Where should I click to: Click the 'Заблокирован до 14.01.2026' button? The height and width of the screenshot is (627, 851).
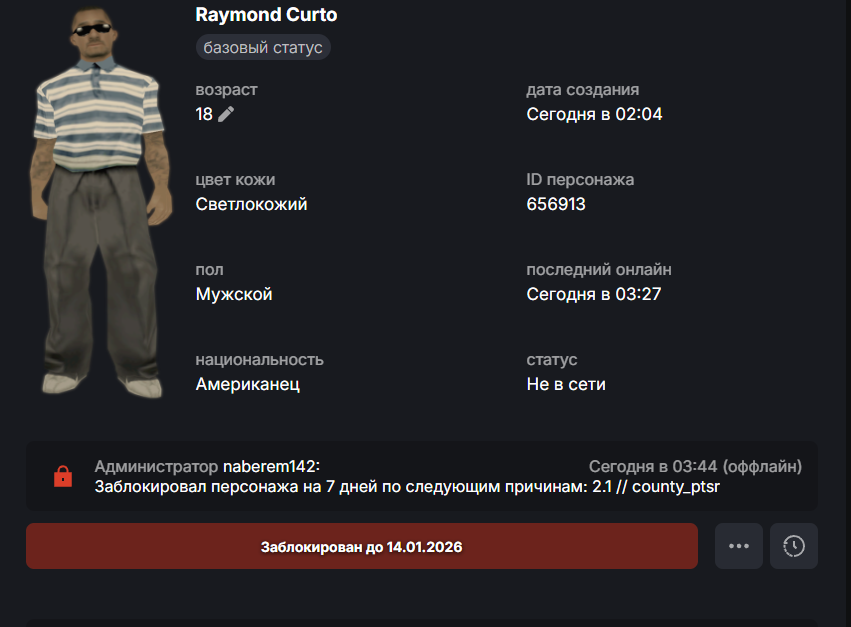362,546
